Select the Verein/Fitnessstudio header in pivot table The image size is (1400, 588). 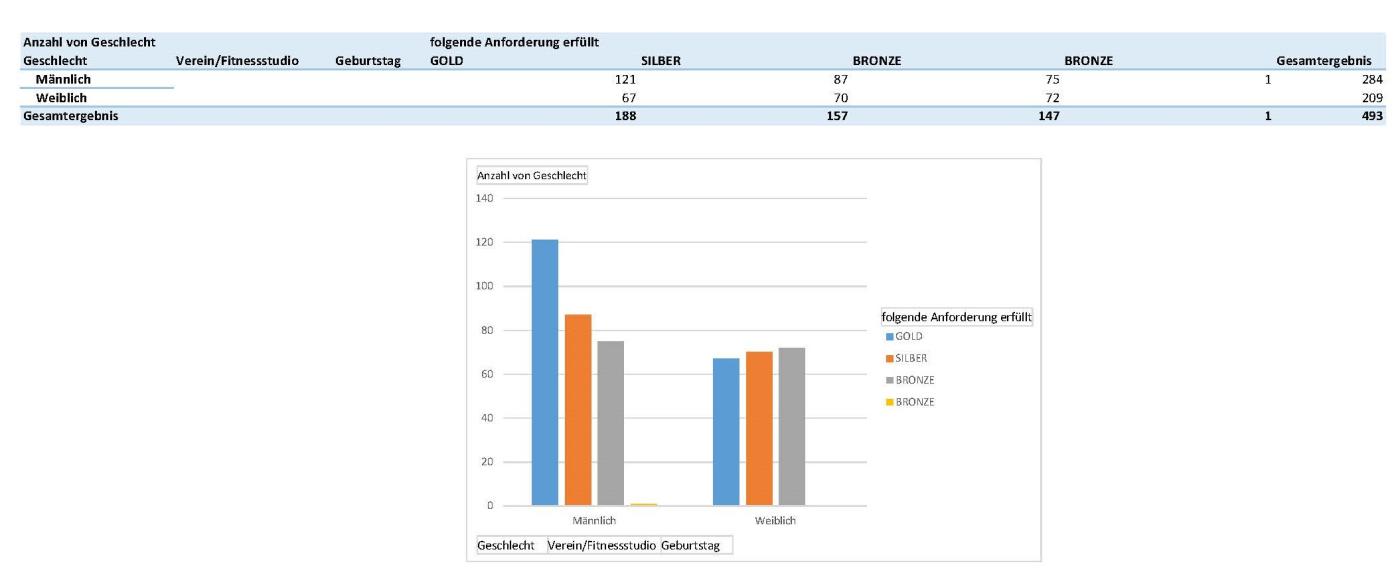(237, 61)
